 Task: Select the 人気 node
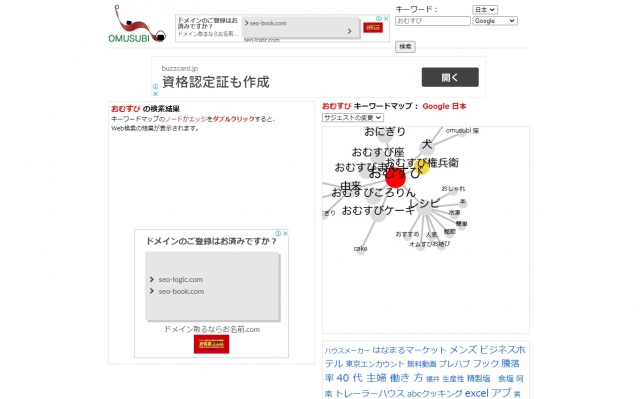431,235
